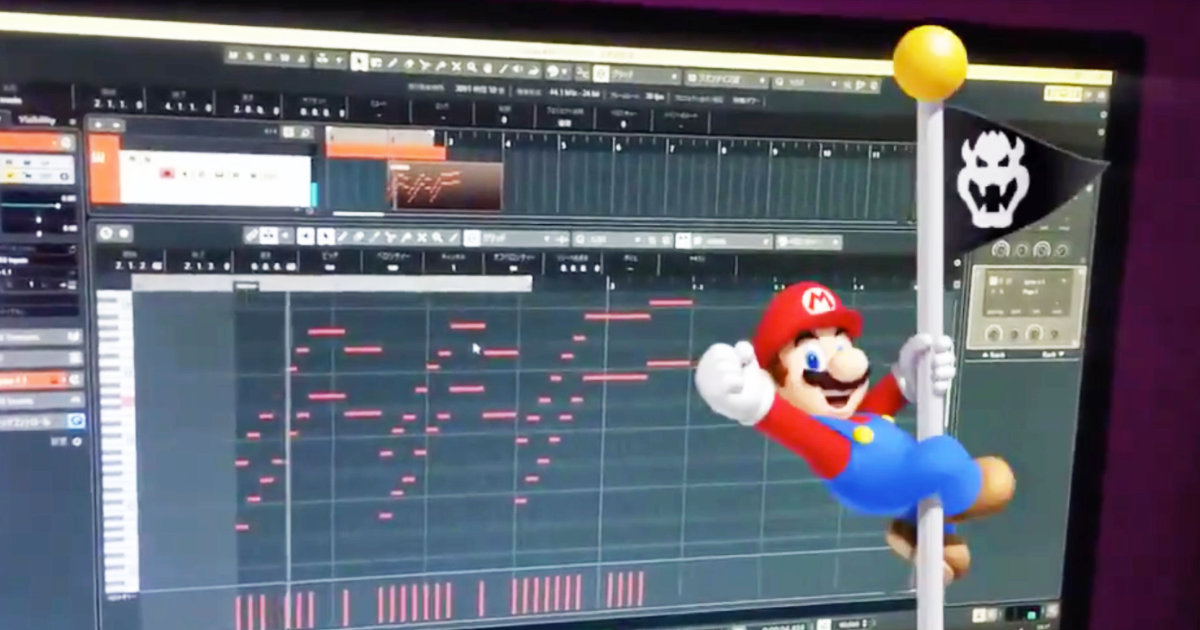Select the arrow tool in Key Editor toolbar
The image size is (1200, 630).
326,236
